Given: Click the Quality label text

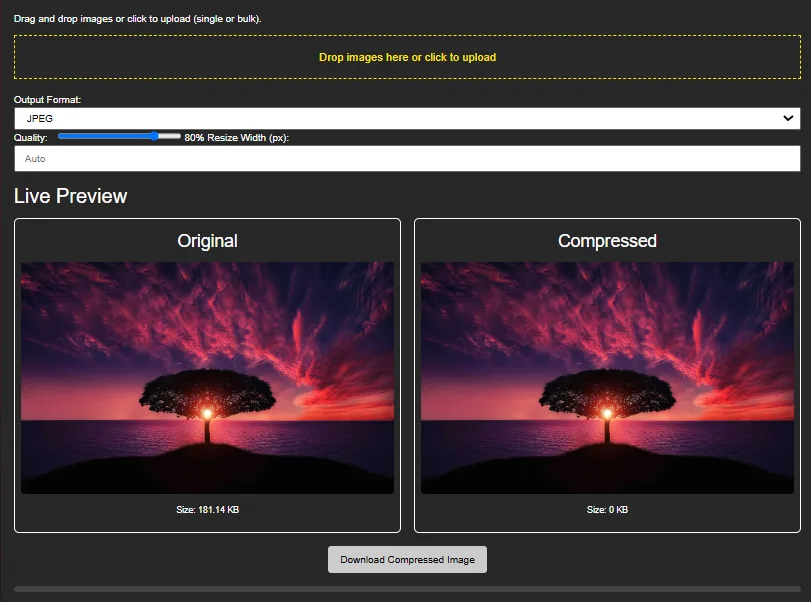Looking at the screenshot, I should (x=31, y=138).
